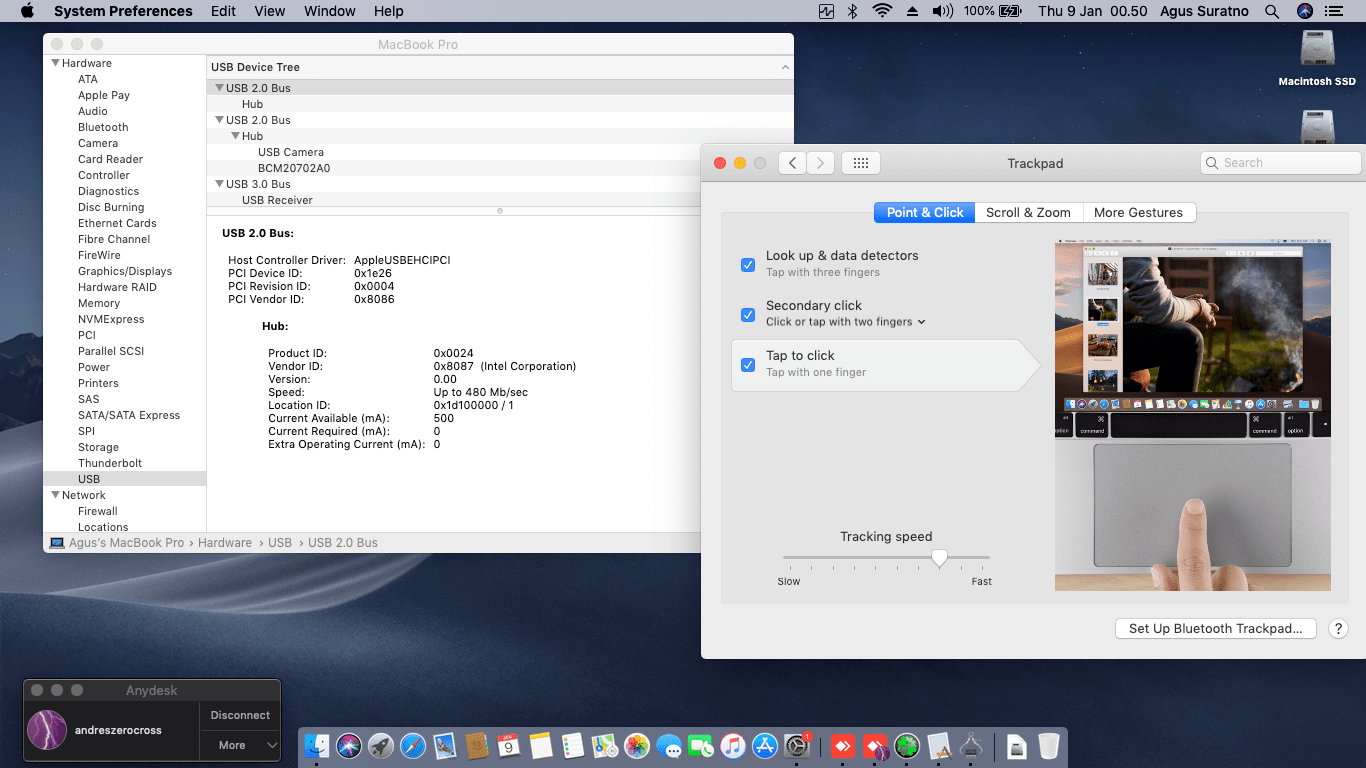Click the Bluetooth icon in the menu bar
Viewport: 1366px width, 768px height.
click(853, 11)
